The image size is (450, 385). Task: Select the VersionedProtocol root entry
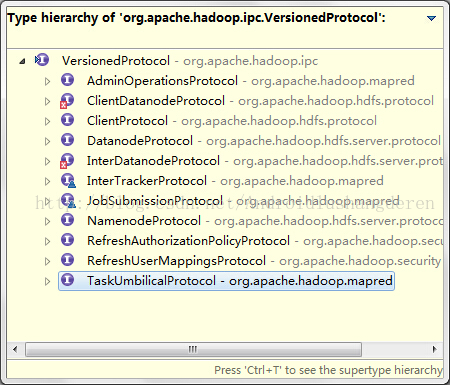pos(190,61)
